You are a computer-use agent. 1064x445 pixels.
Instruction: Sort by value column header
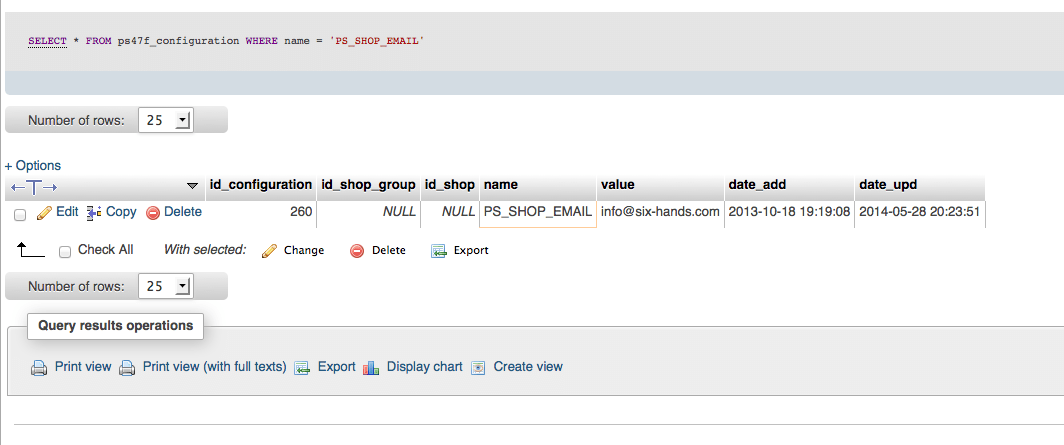click(618, 185)
